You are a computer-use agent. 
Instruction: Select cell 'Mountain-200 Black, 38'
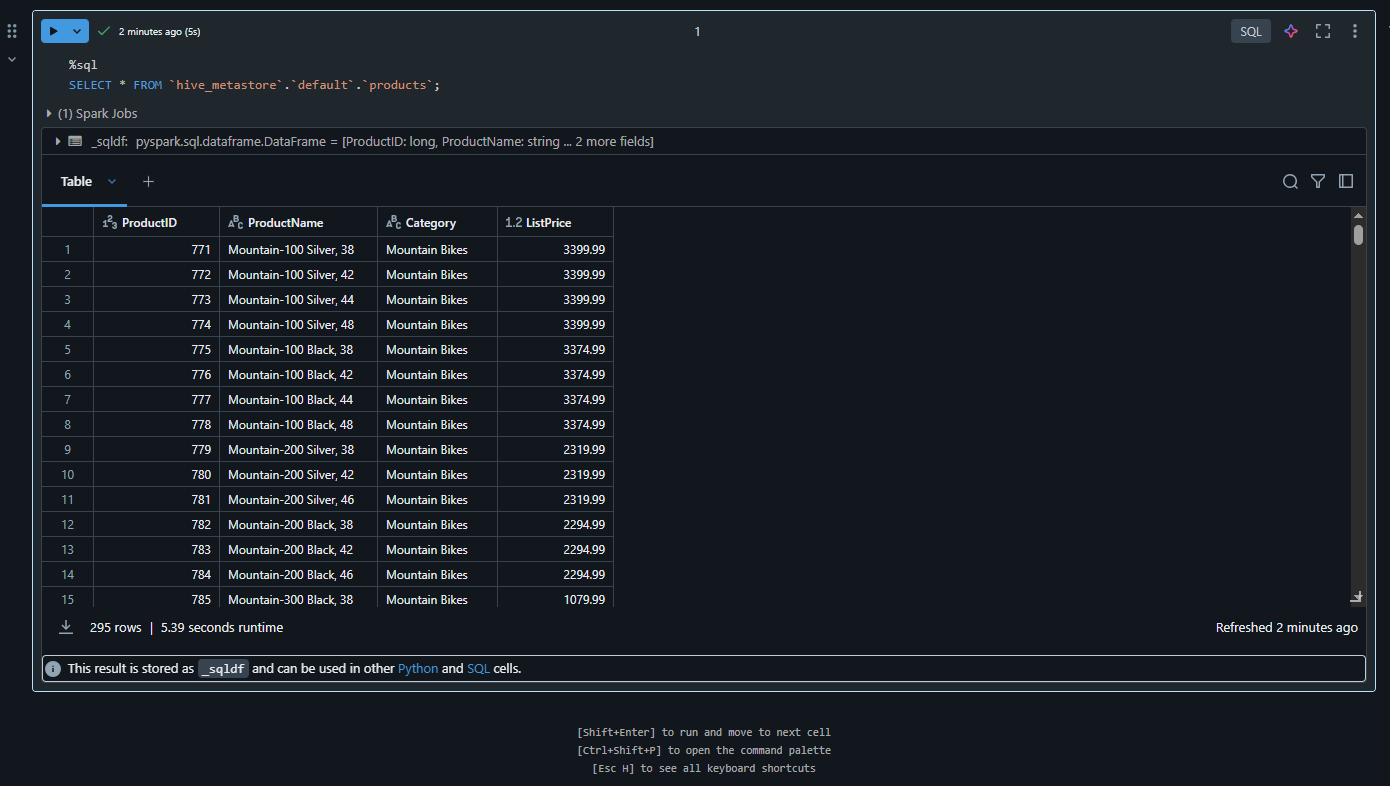[x=298, y=524]
